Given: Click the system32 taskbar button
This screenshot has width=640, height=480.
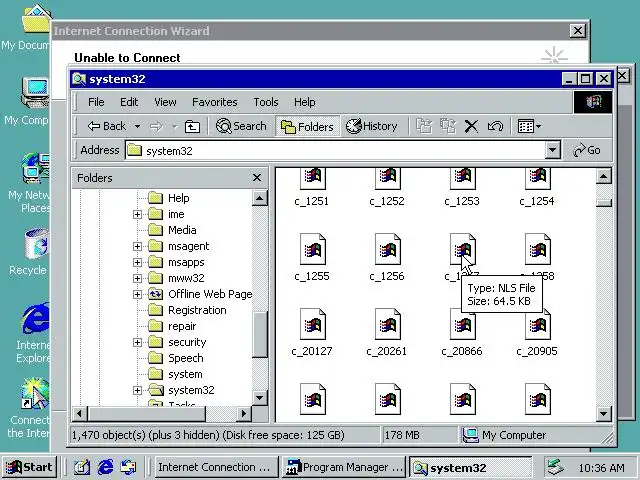Looking at the screenshot, I should pos(471,467).
